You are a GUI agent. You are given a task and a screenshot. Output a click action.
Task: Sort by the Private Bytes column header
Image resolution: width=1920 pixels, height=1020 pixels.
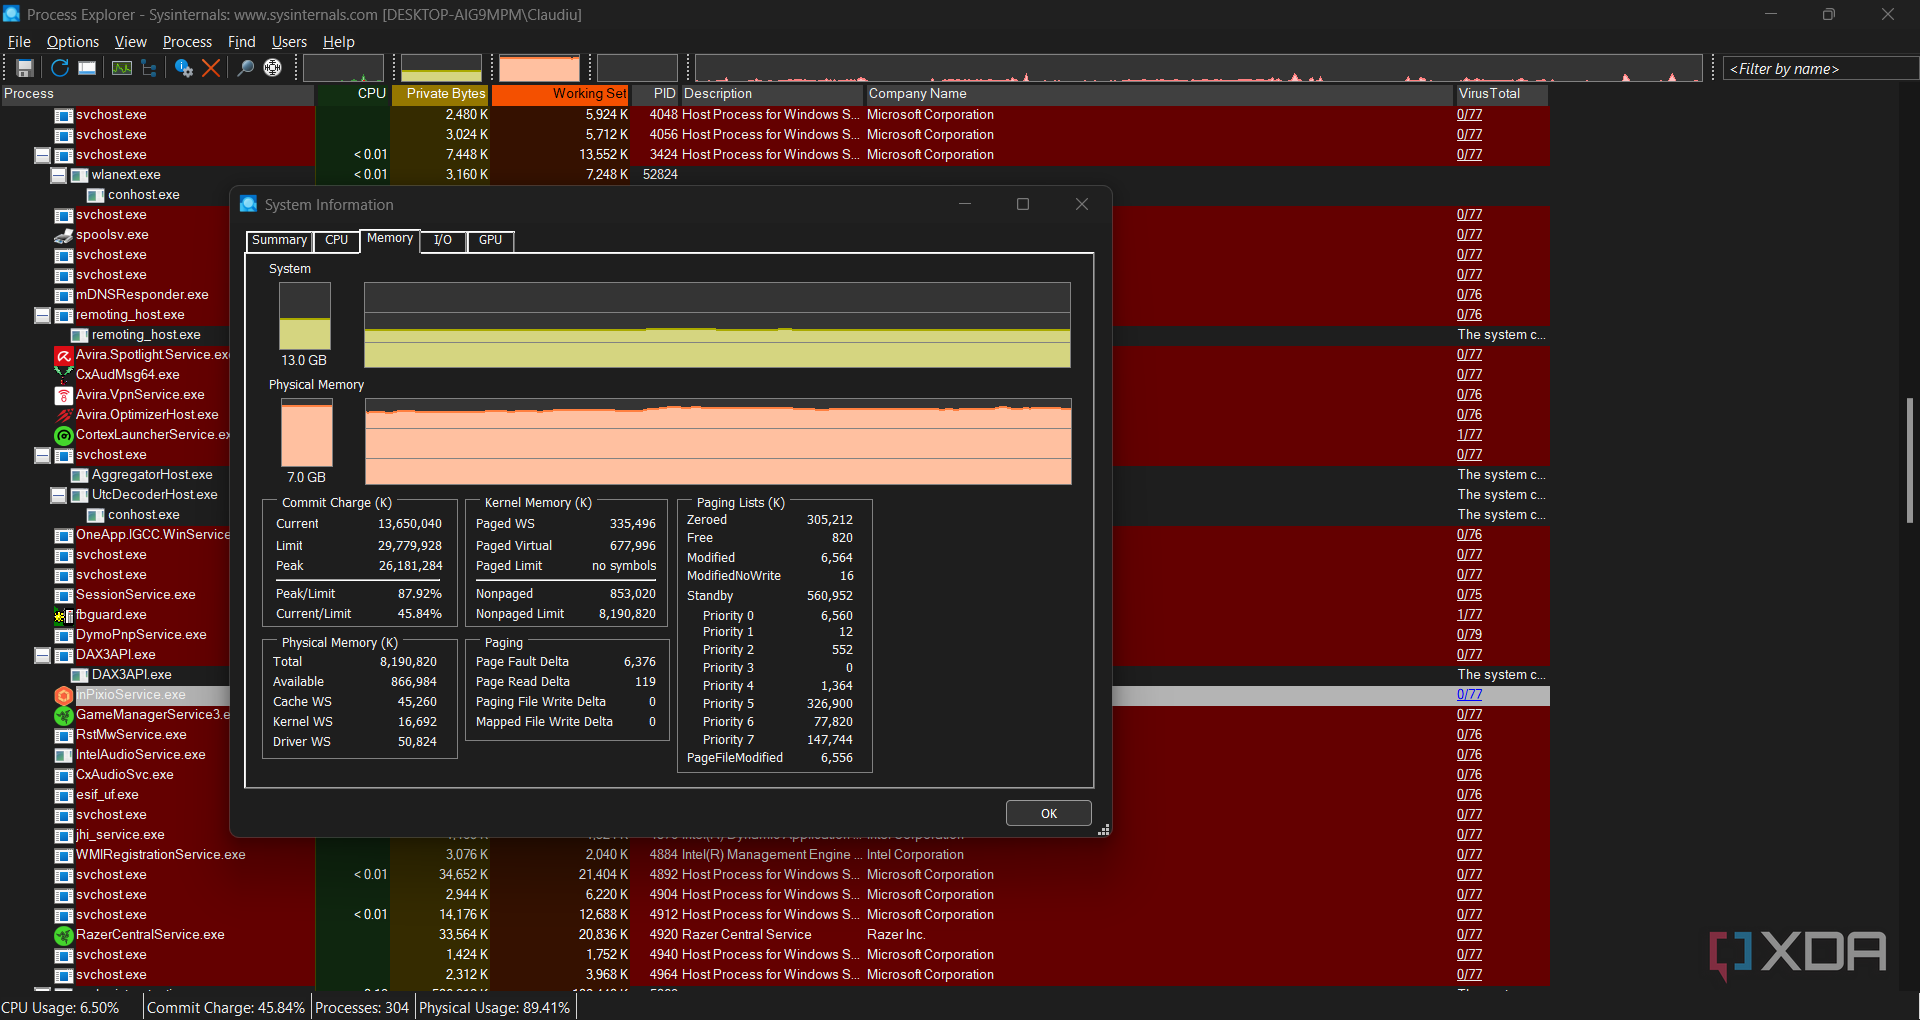[x=439, y=94]
